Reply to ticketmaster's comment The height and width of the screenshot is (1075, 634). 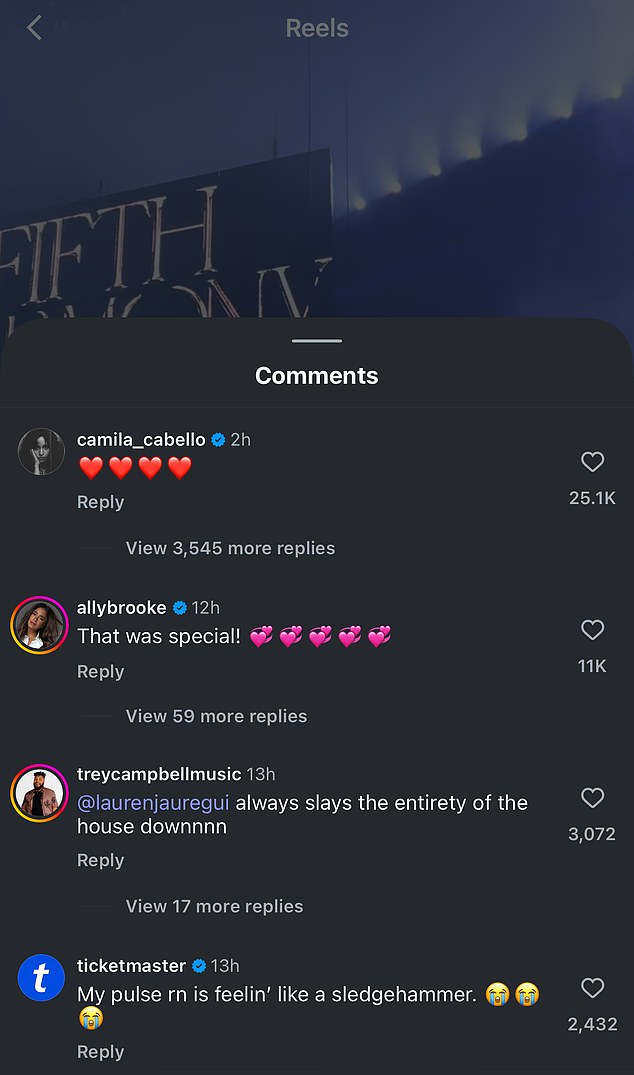[x=101, y=1052]
